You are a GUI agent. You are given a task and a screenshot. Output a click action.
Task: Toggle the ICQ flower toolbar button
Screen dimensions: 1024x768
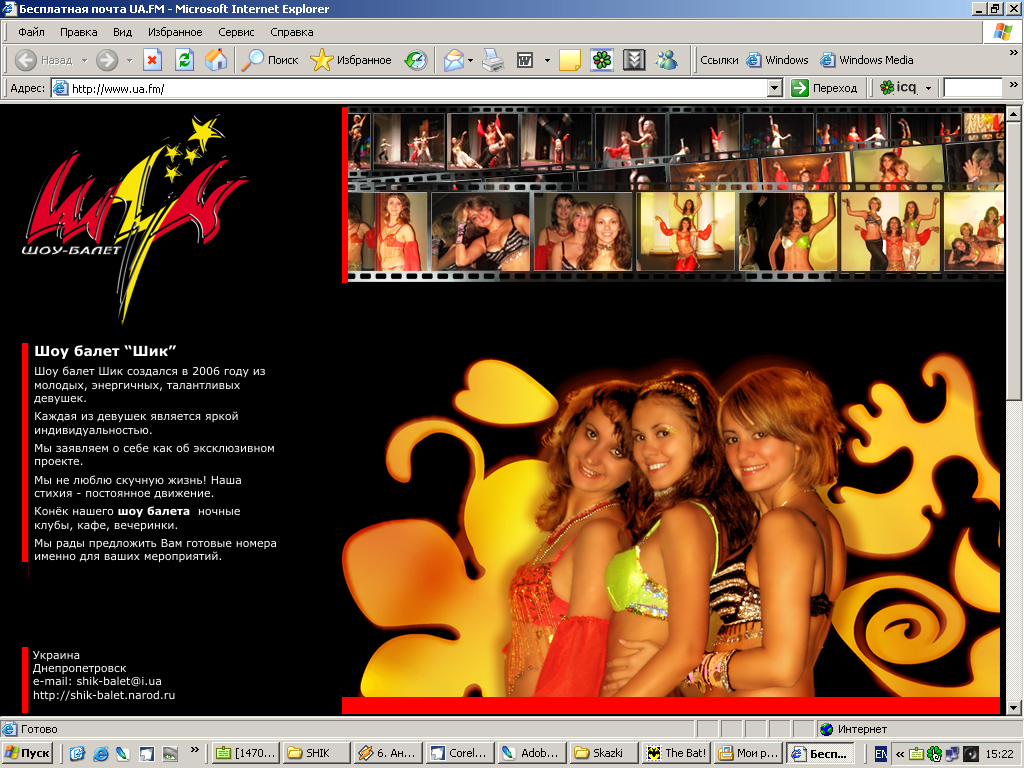pos(601,60)
